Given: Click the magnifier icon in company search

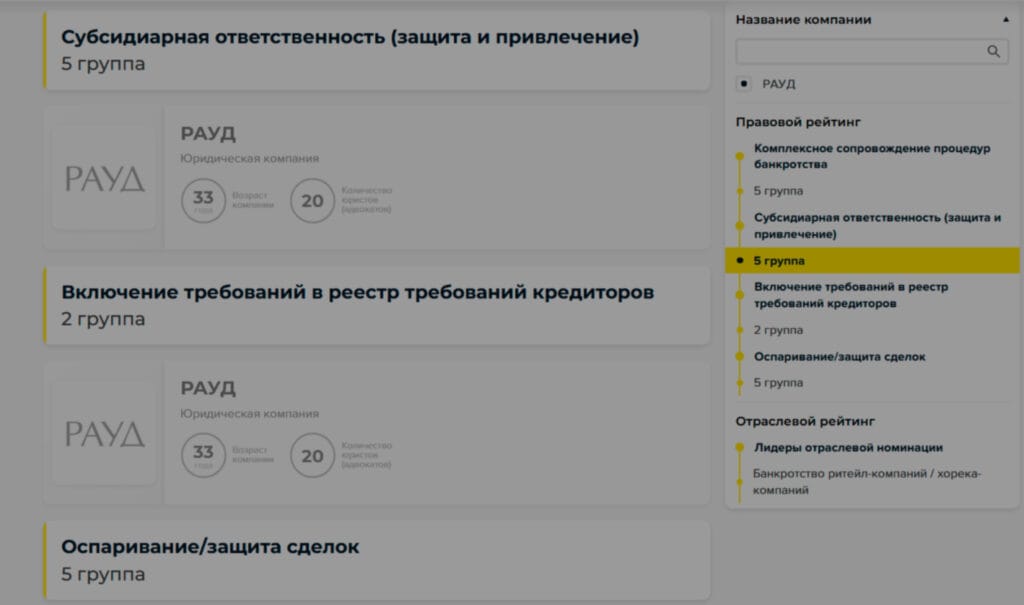Looking at the screenshot, I should point(993,52).
